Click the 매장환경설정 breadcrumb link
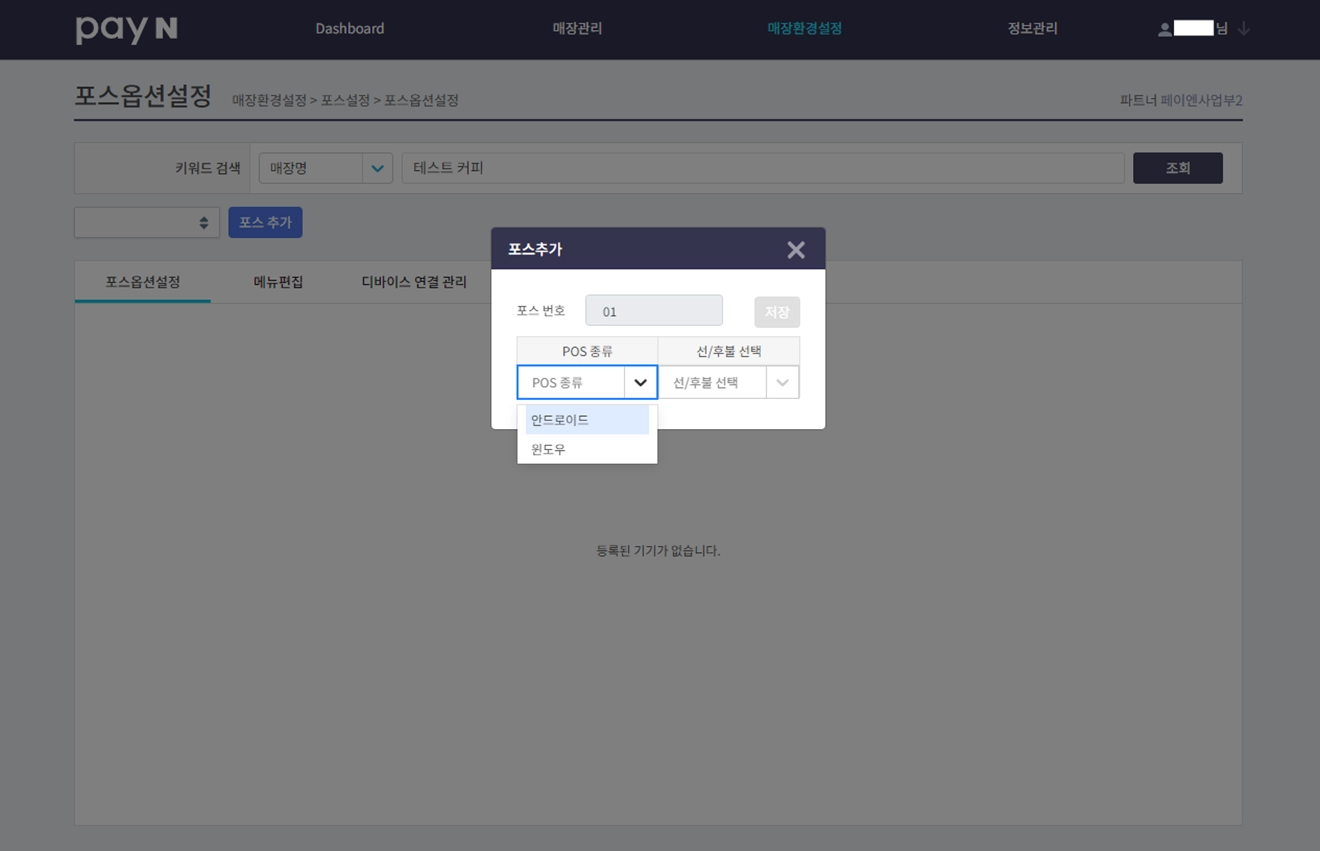The height and width of the screenshot is (851, 1320). coord(269,101)
